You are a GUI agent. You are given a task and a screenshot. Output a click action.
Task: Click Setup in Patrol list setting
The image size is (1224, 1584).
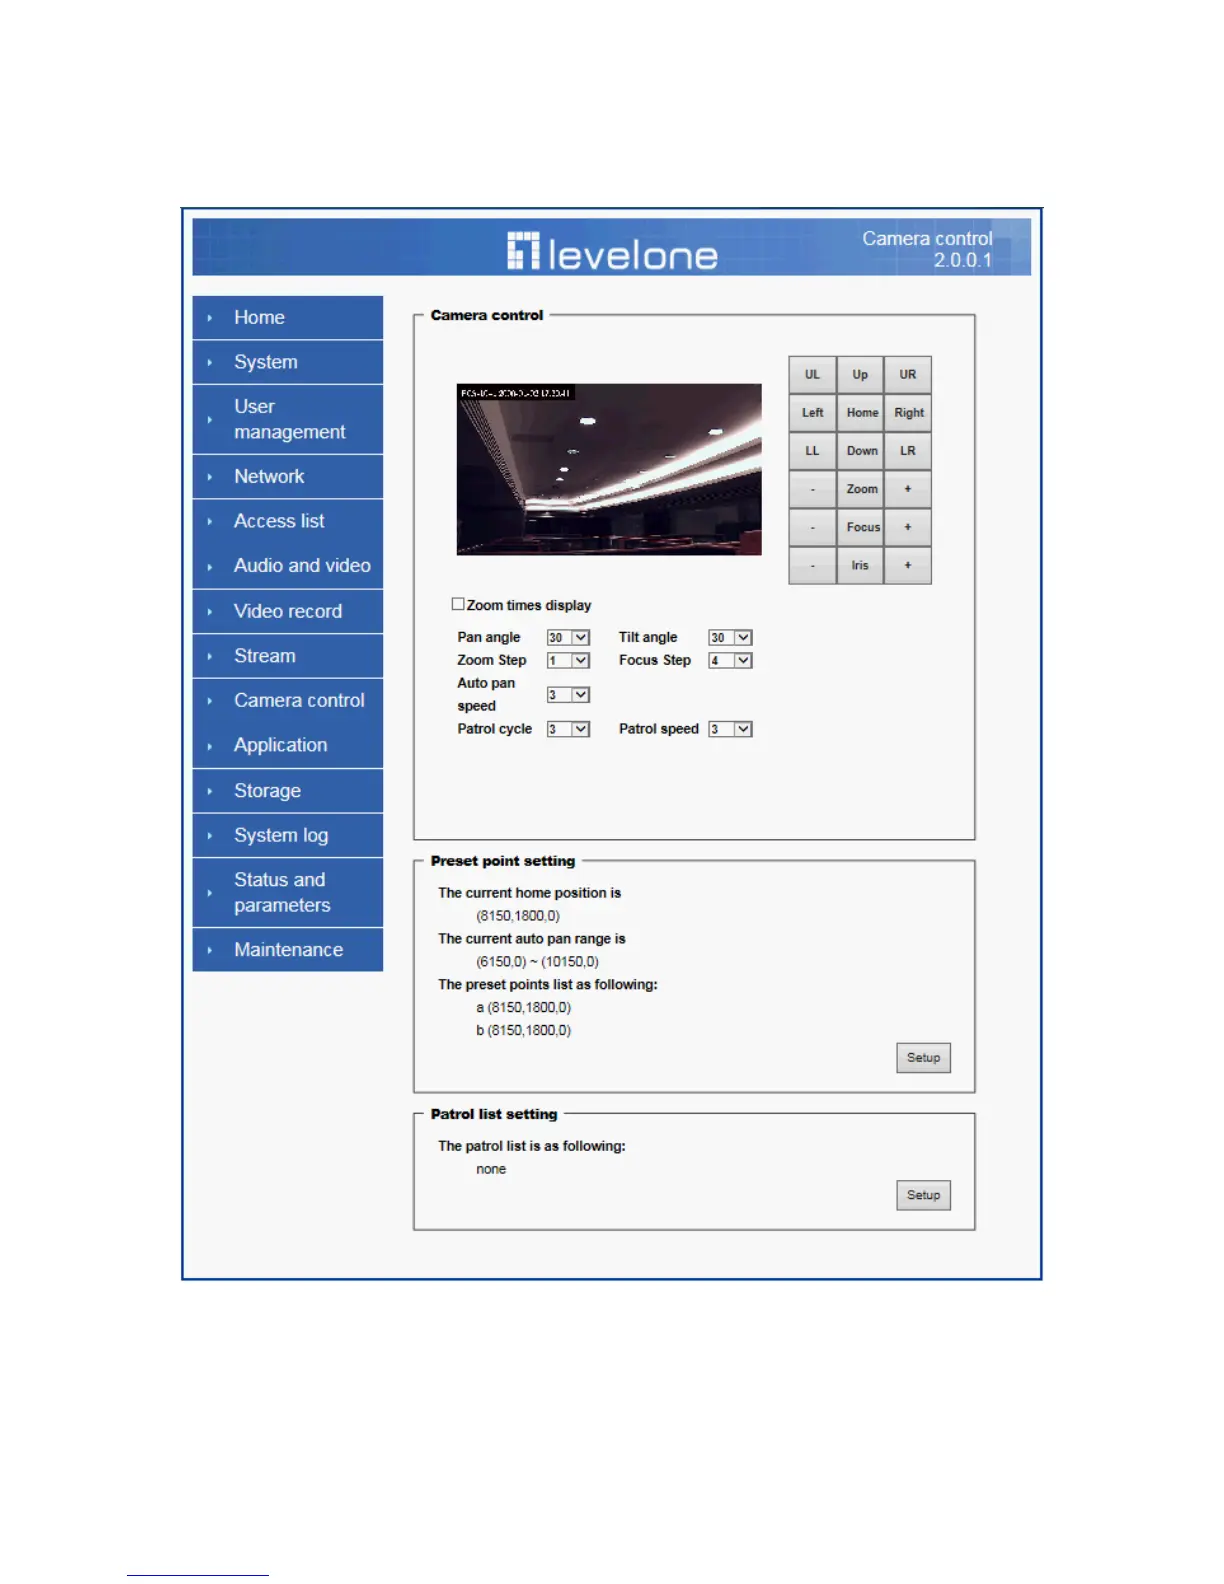(923, 1195)
